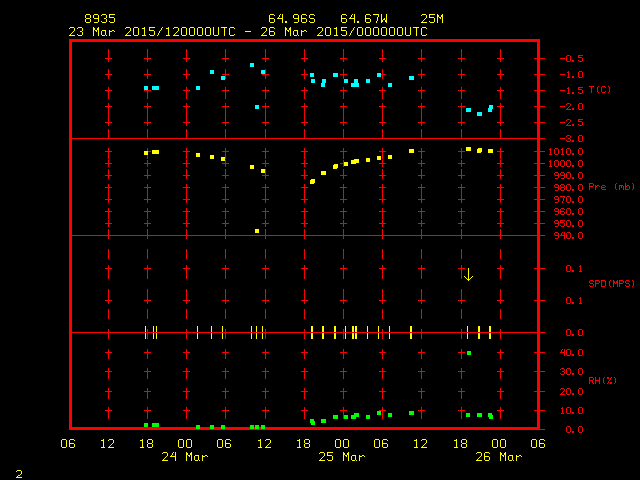Viewport: 640px width, 480px height.
Task: Click the lowest yellow pressure point near 945 mb
Action: pyautogui.click(x=257, y=231)
